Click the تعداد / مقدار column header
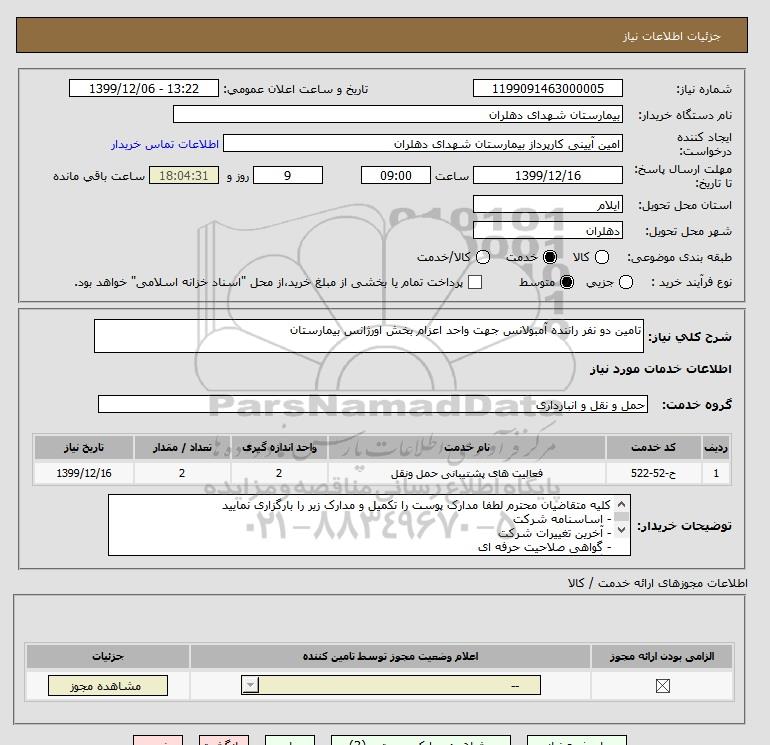Image resolution: width=770 pixels, height=745 pixels. pyautogui.click(x=182, y=447)
